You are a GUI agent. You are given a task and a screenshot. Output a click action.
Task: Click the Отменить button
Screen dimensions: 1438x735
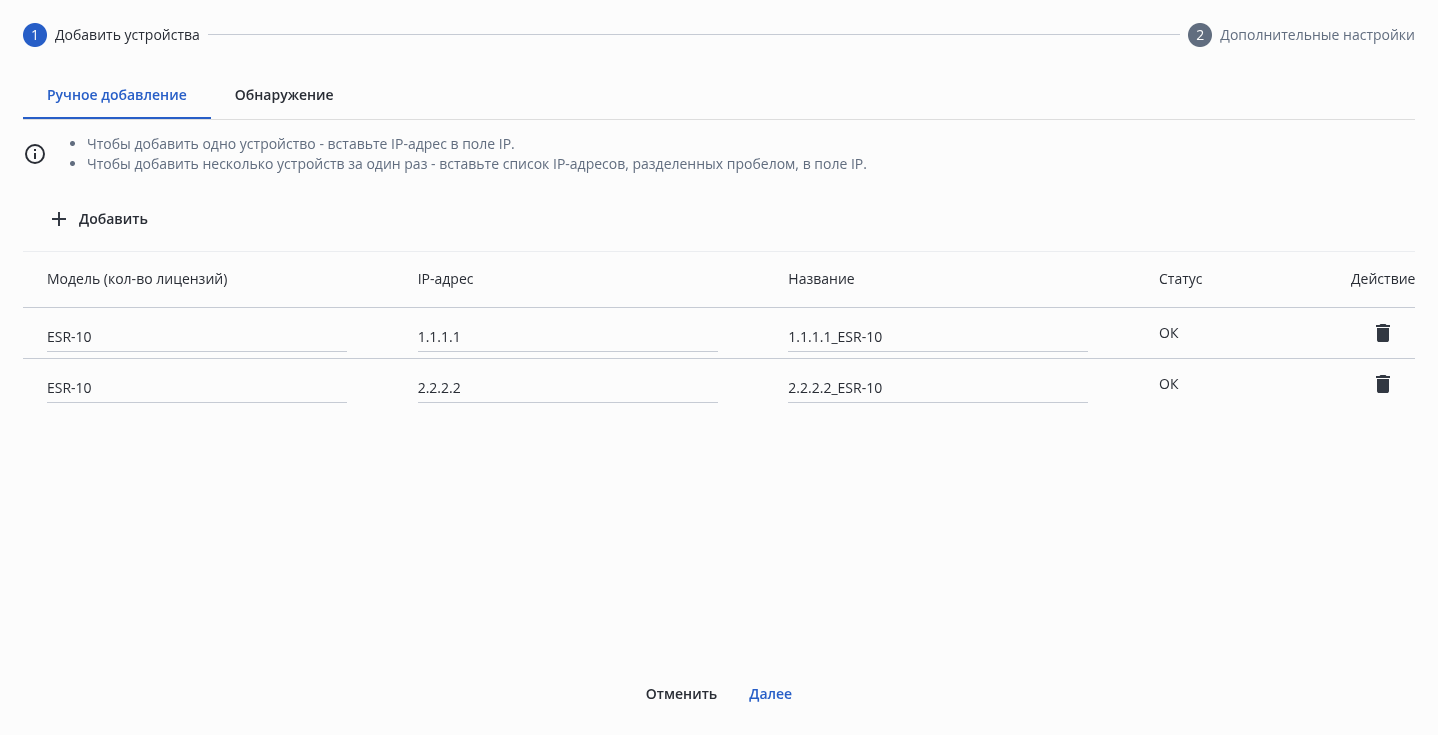coord(681,694)
